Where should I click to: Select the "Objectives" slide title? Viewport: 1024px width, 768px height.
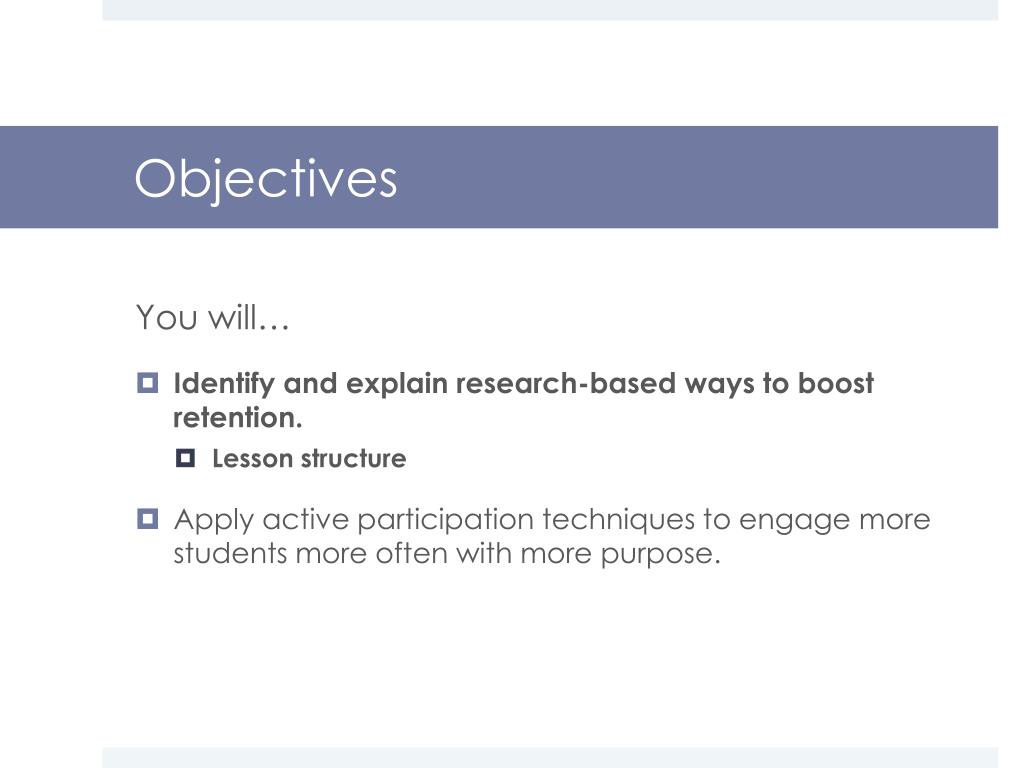(x=266, y=178)
